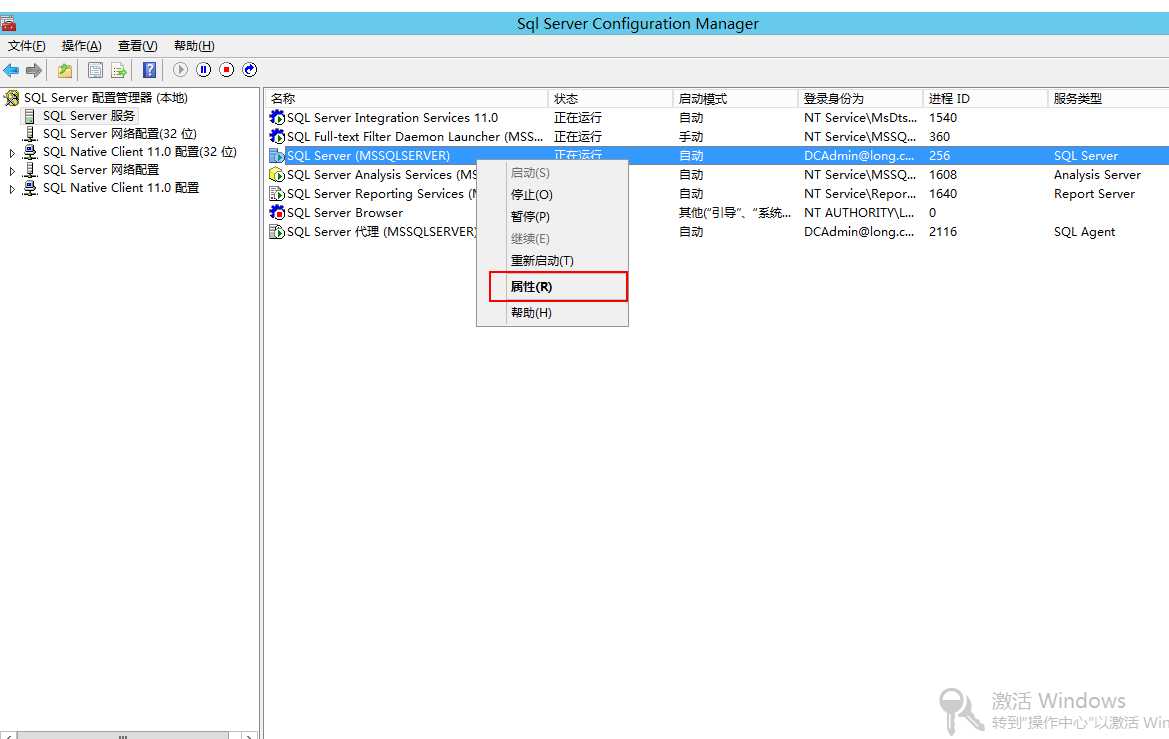Click the Start service toolbar button
Viewport: 1169px width, 739px height.
(x=180, y=69)
